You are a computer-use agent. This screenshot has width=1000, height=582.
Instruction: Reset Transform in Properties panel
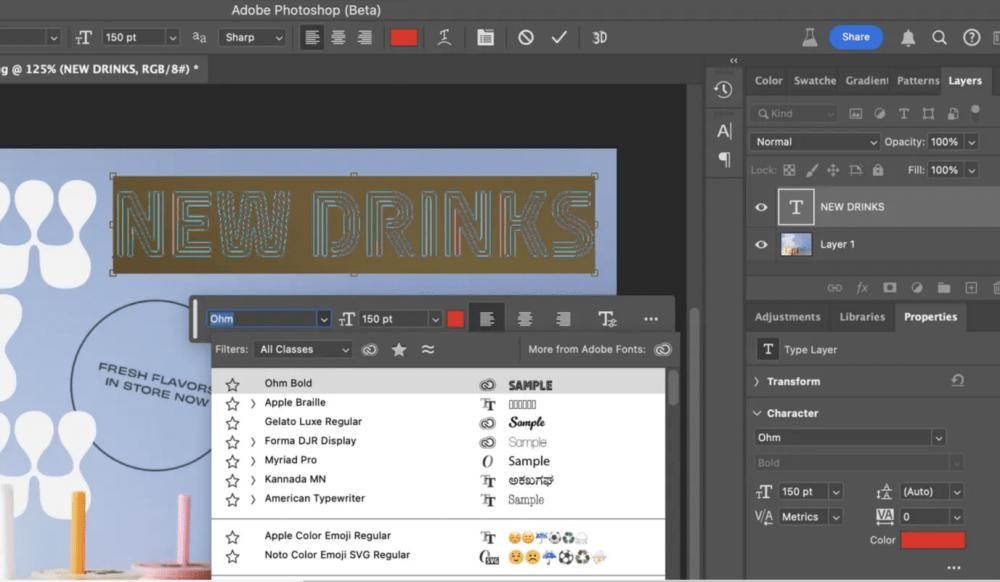click(x=957, y=381)
